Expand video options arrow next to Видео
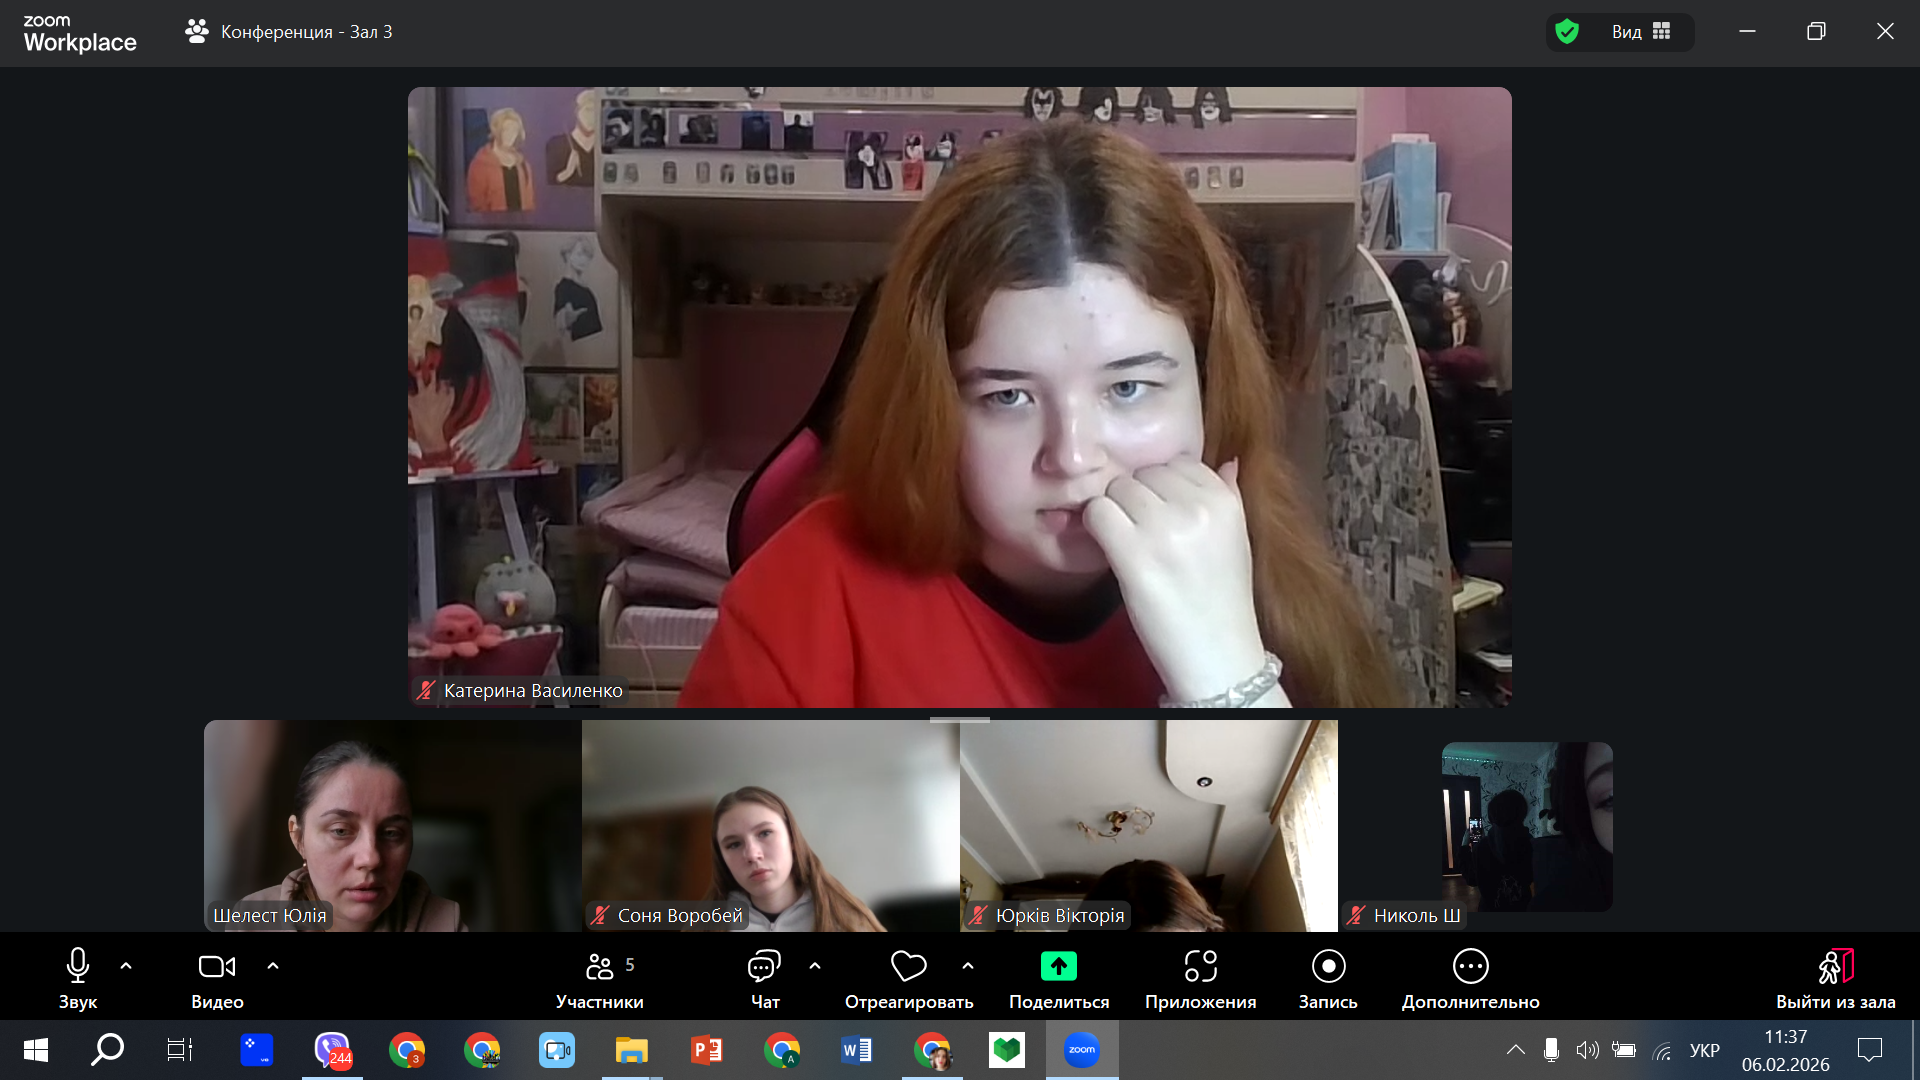This screenshot has height=1080, width=1920. click(x=273, y=966)
